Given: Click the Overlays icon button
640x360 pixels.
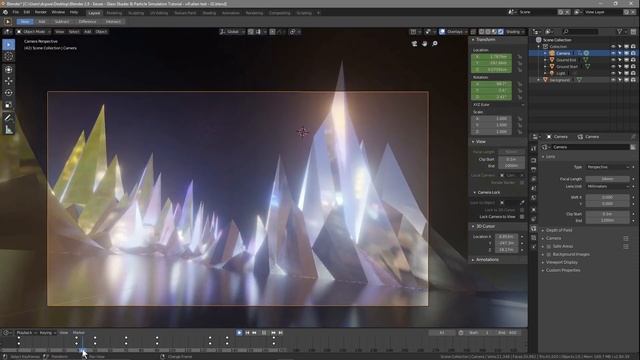Looking at the screenshot, I should click(x=442, y=31).
